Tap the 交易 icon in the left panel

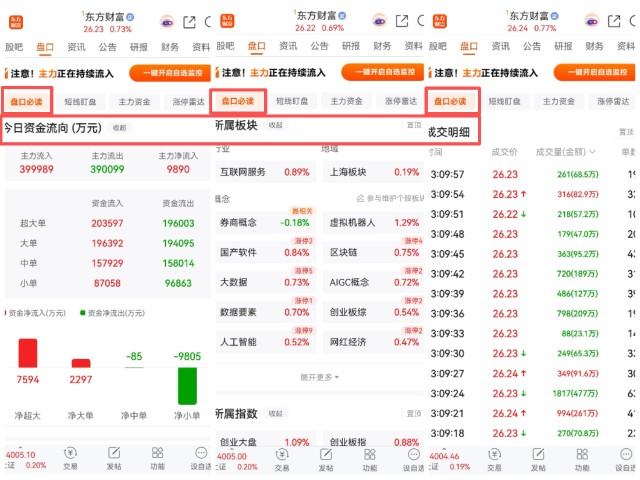coord(69,457)
